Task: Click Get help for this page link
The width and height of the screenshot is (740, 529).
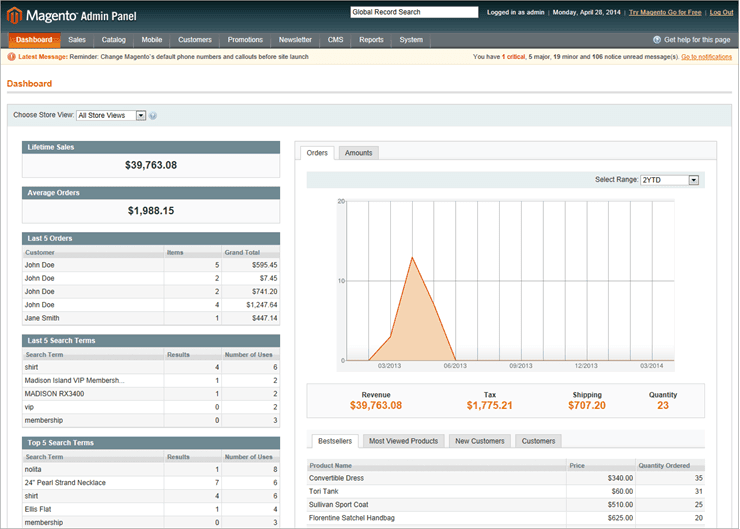Action: [x=697, y=40]
